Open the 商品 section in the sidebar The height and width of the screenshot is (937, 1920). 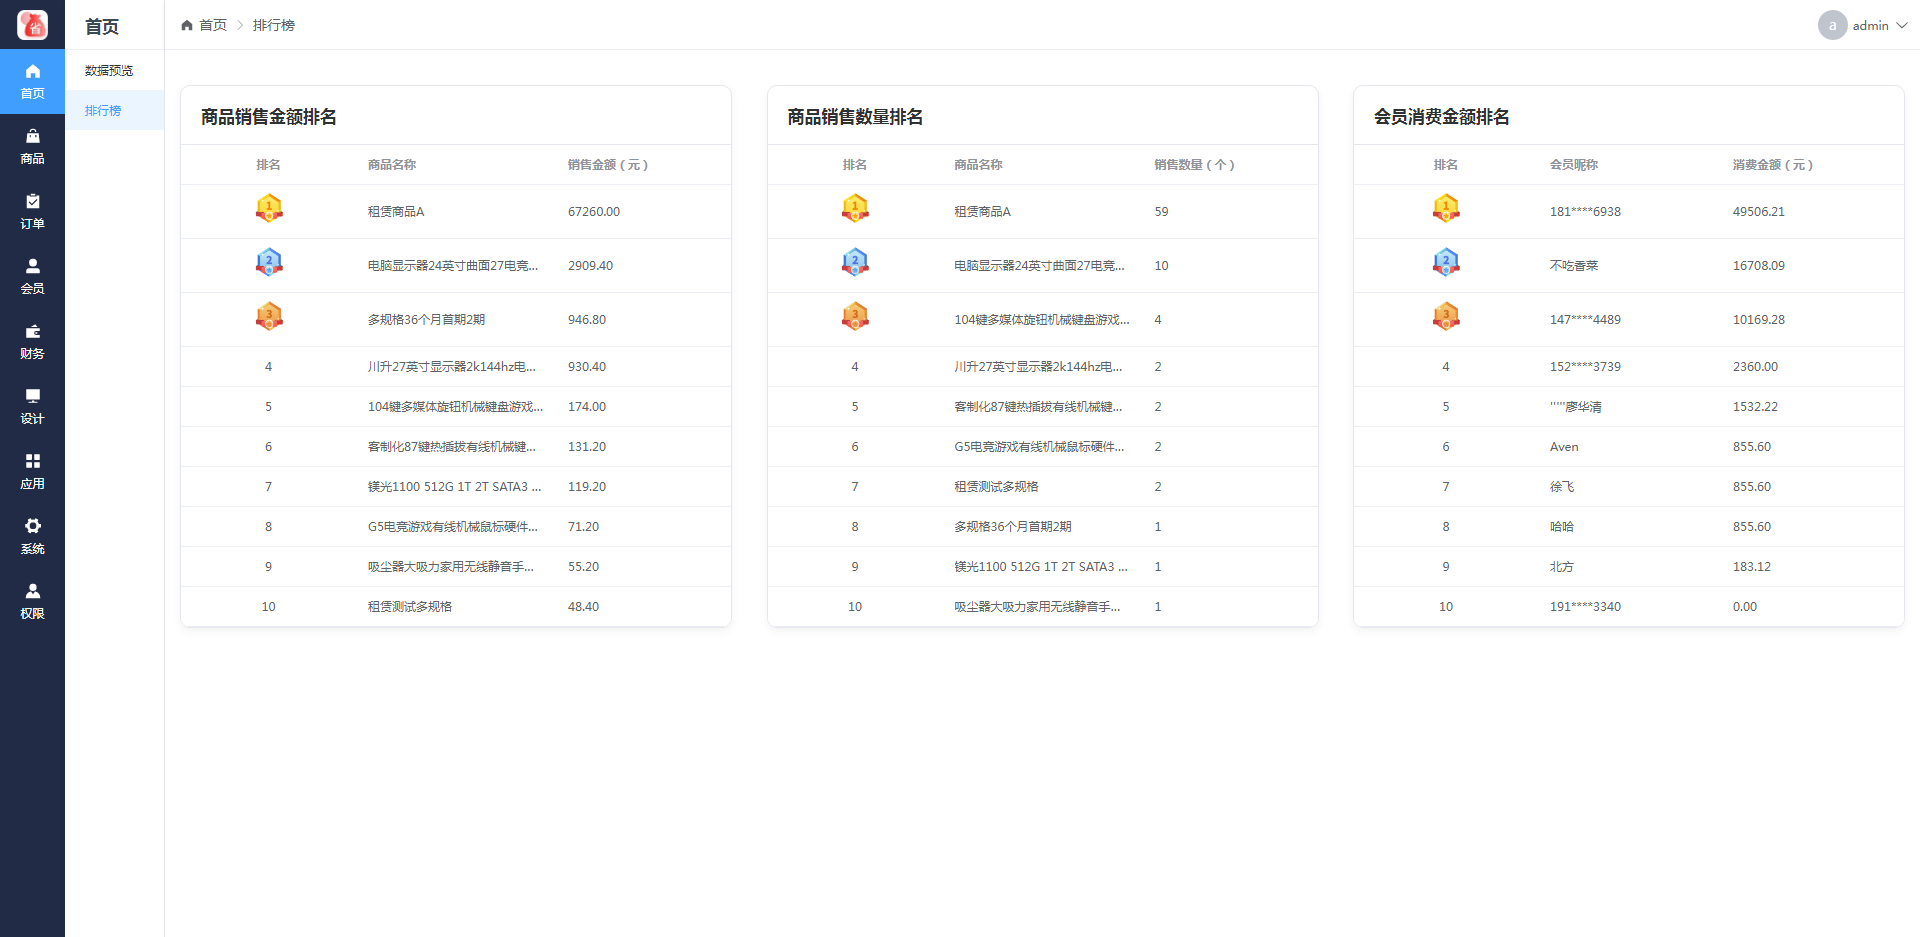tap(32, 146)
